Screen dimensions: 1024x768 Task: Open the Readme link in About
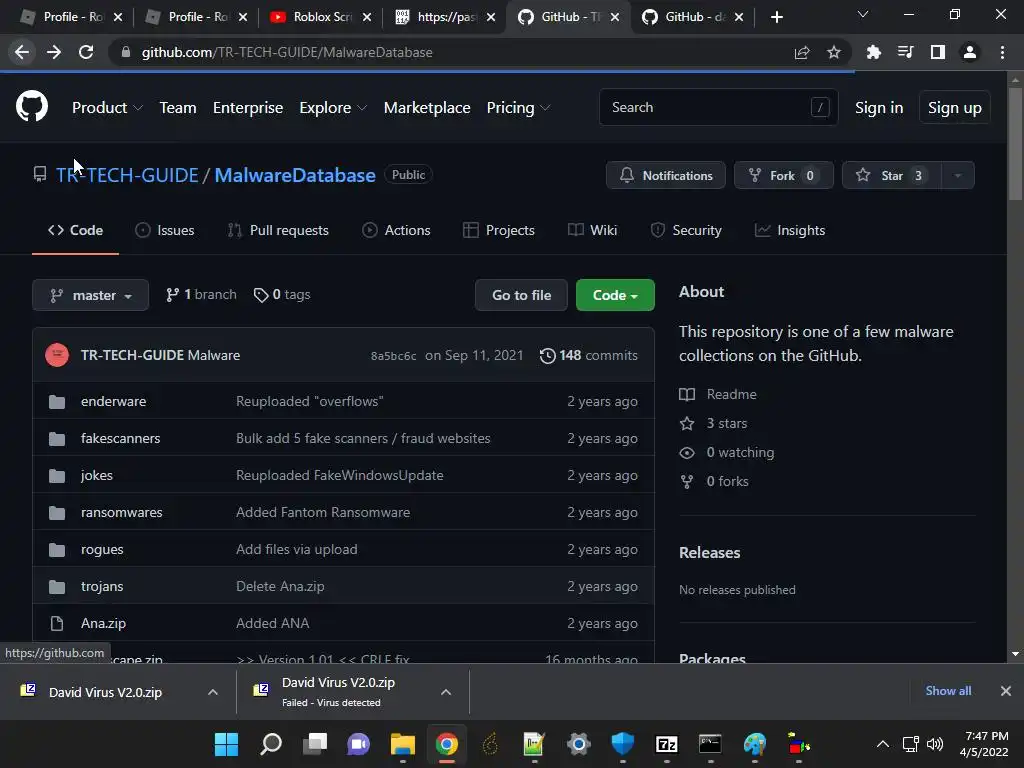click(x=731, y=394)
